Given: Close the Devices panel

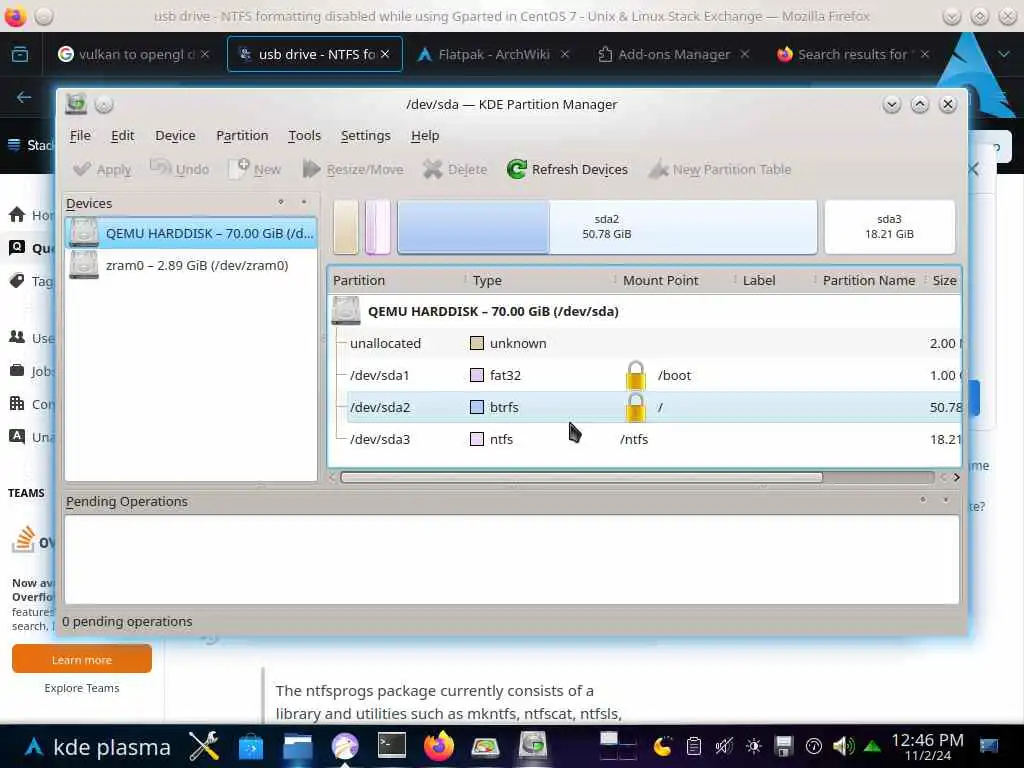Looking at the screenshot, I should point(304,202).
